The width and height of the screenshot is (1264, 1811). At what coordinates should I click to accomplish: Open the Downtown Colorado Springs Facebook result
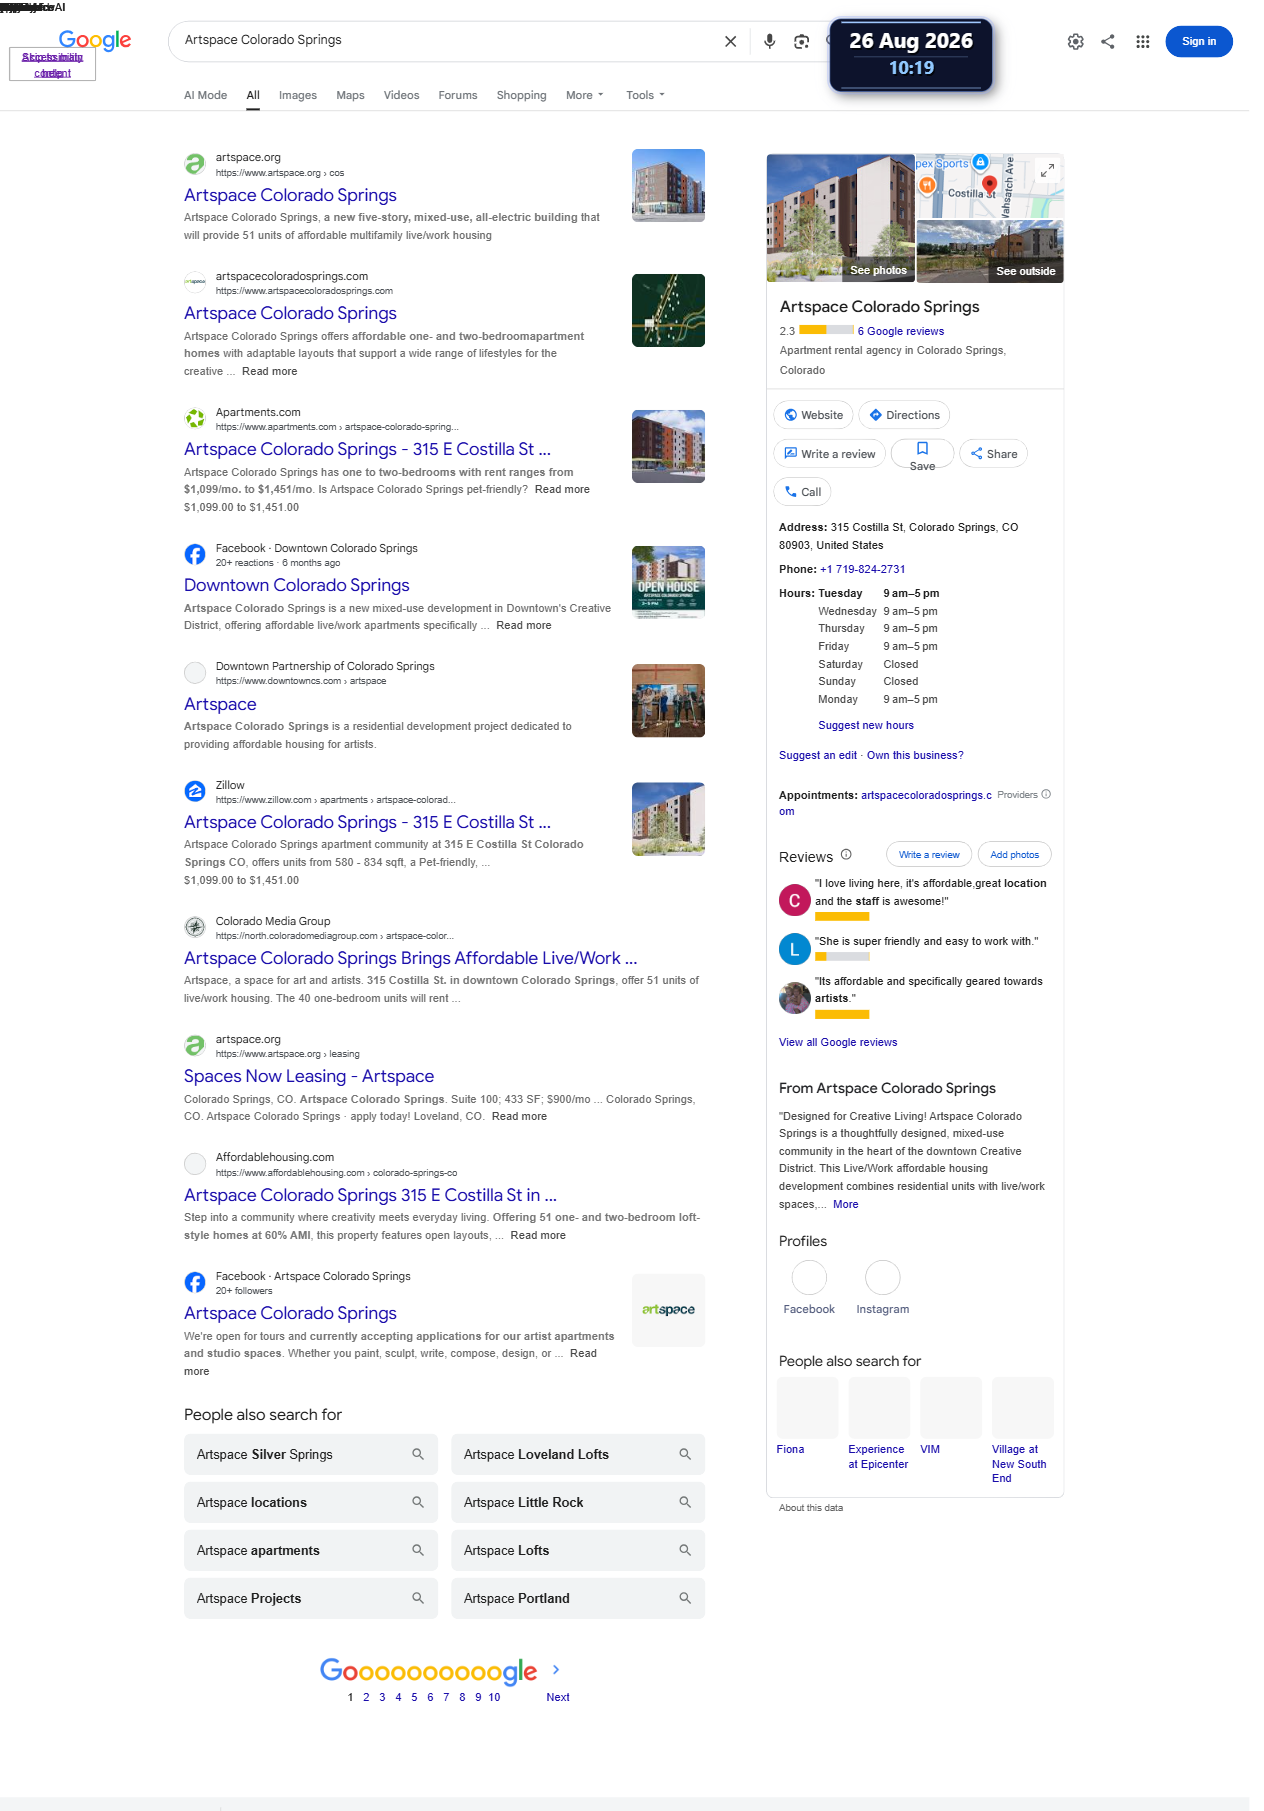pyautogui.click(x=297, y=585)
